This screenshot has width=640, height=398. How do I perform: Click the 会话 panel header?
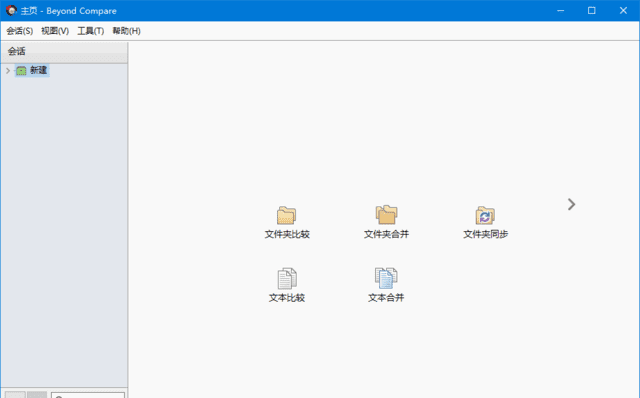(64, 51)
